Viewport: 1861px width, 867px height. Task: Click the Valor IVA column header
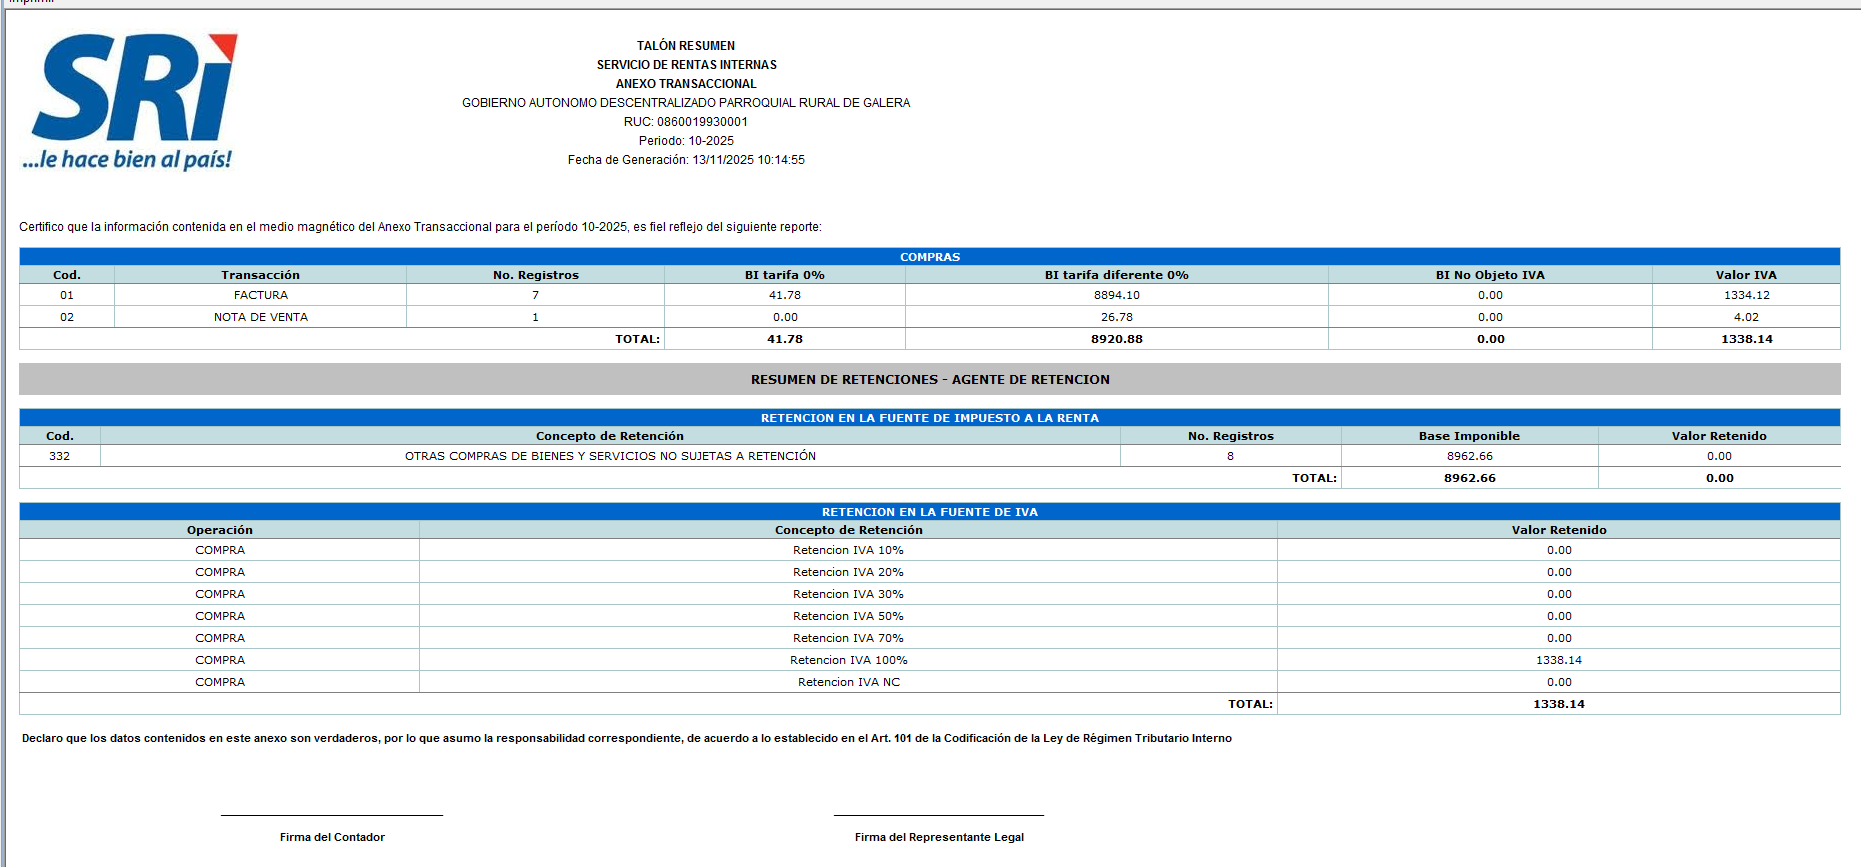(x=1745, y=275)
